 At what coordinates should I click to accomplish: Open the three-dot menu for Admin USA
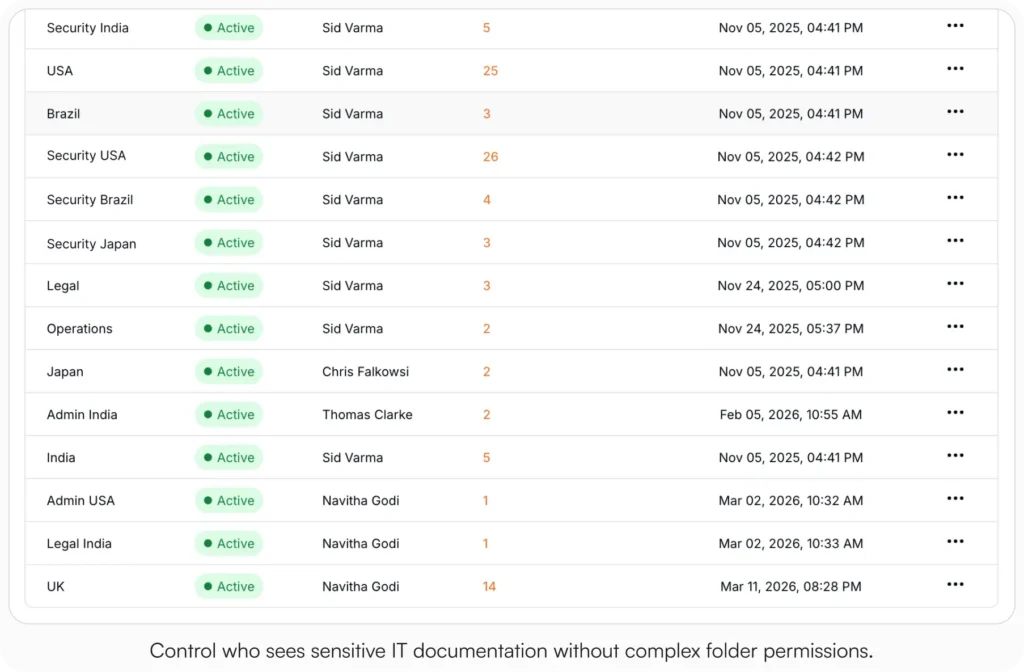pyautogui.click(x=955, y=500)
